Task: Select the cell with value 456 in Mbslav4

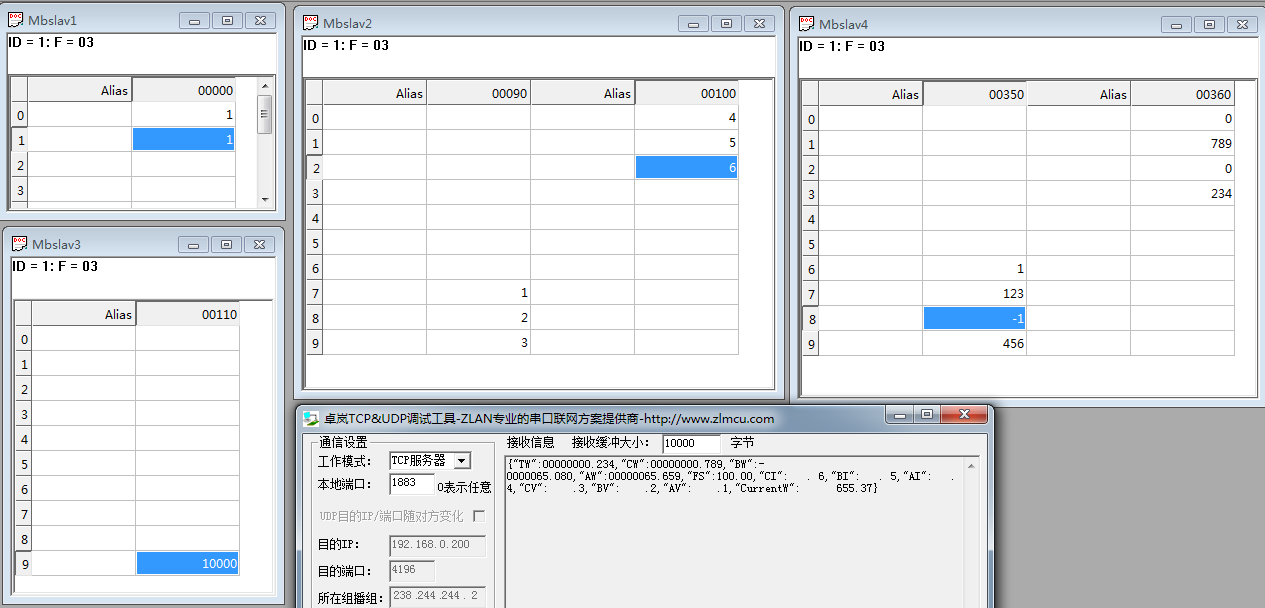Action: (x=974, y=344)
